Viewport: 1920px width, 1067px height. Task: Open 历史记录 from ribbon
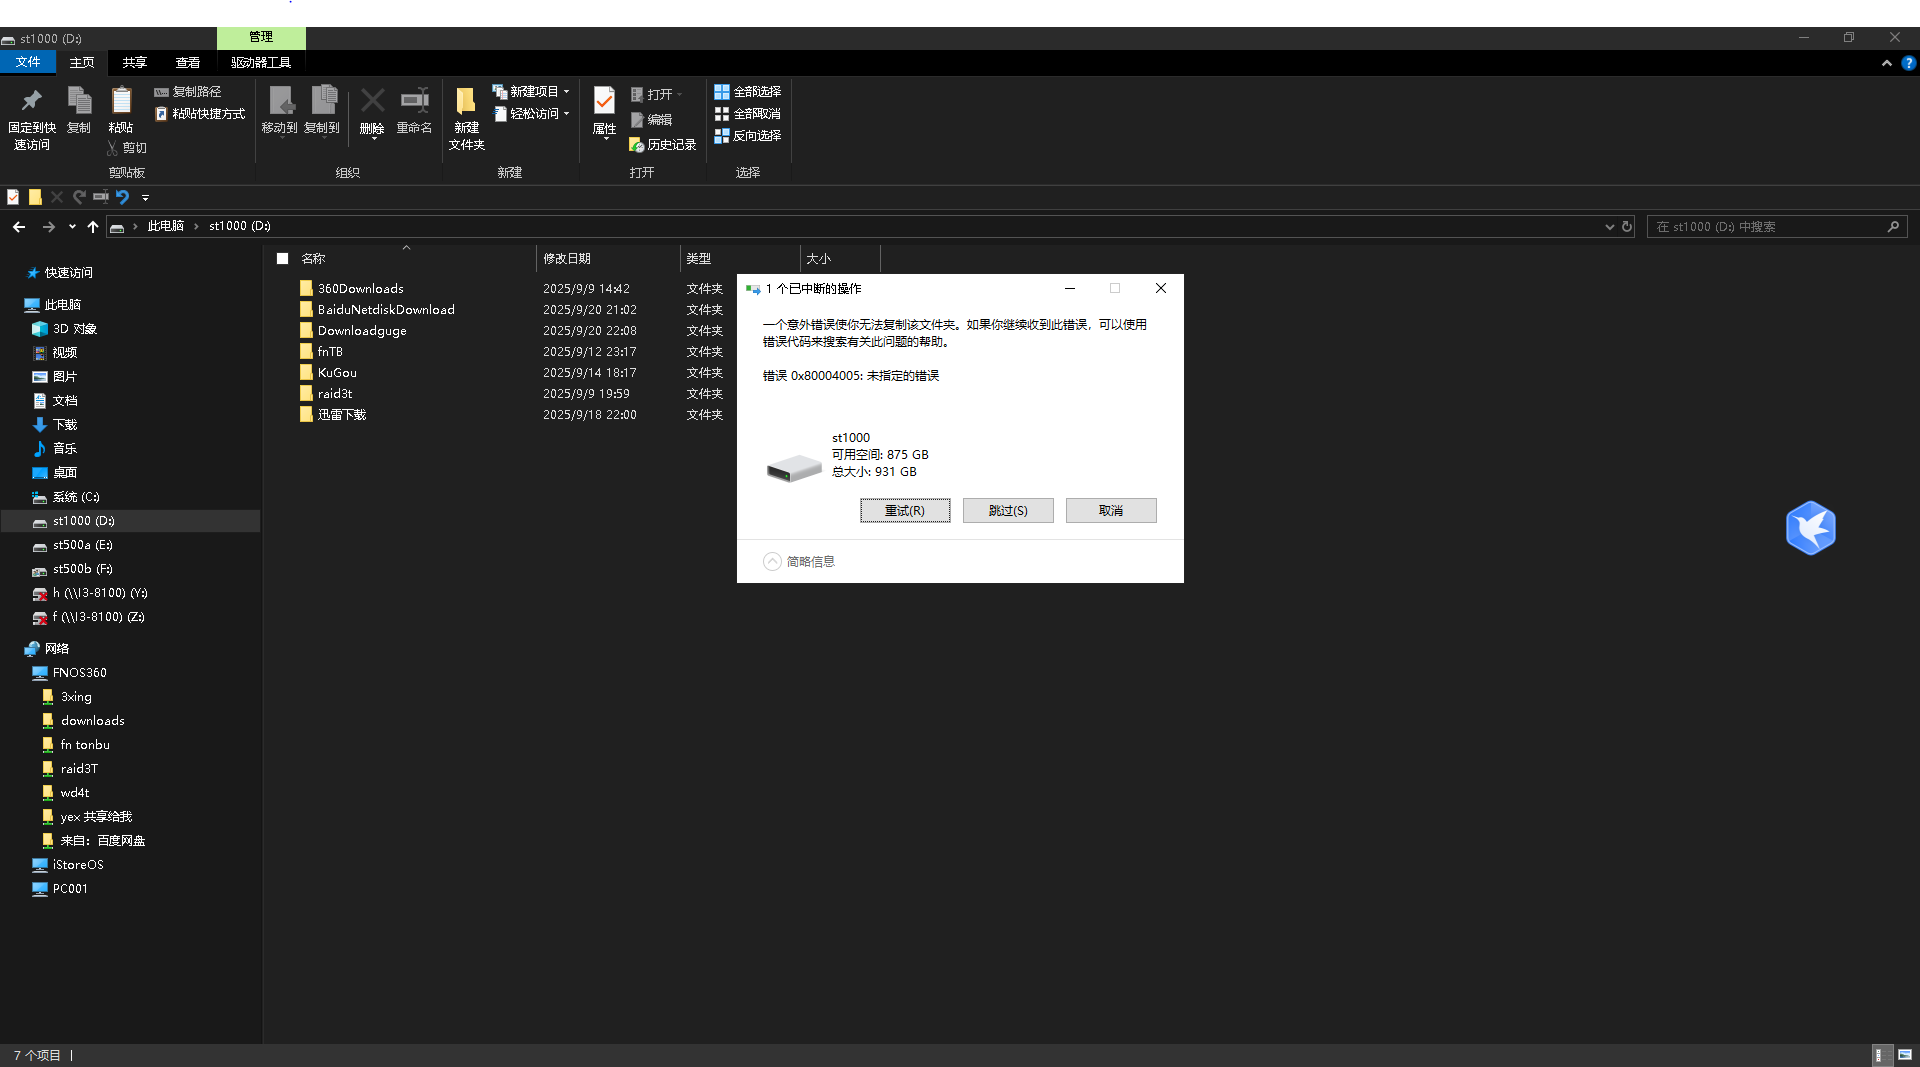pyautogui.click(x=662, y=145)
